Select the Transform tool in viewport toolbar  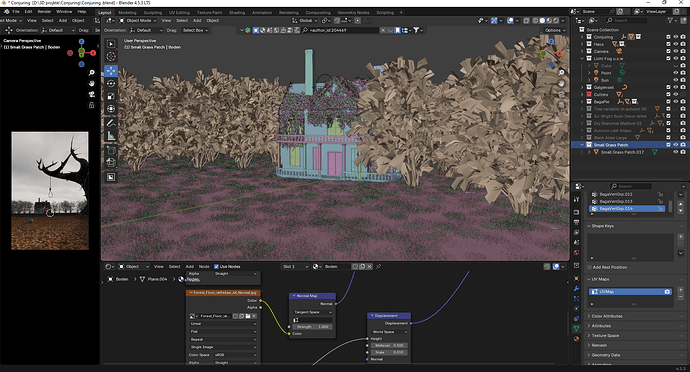point(111,109)
